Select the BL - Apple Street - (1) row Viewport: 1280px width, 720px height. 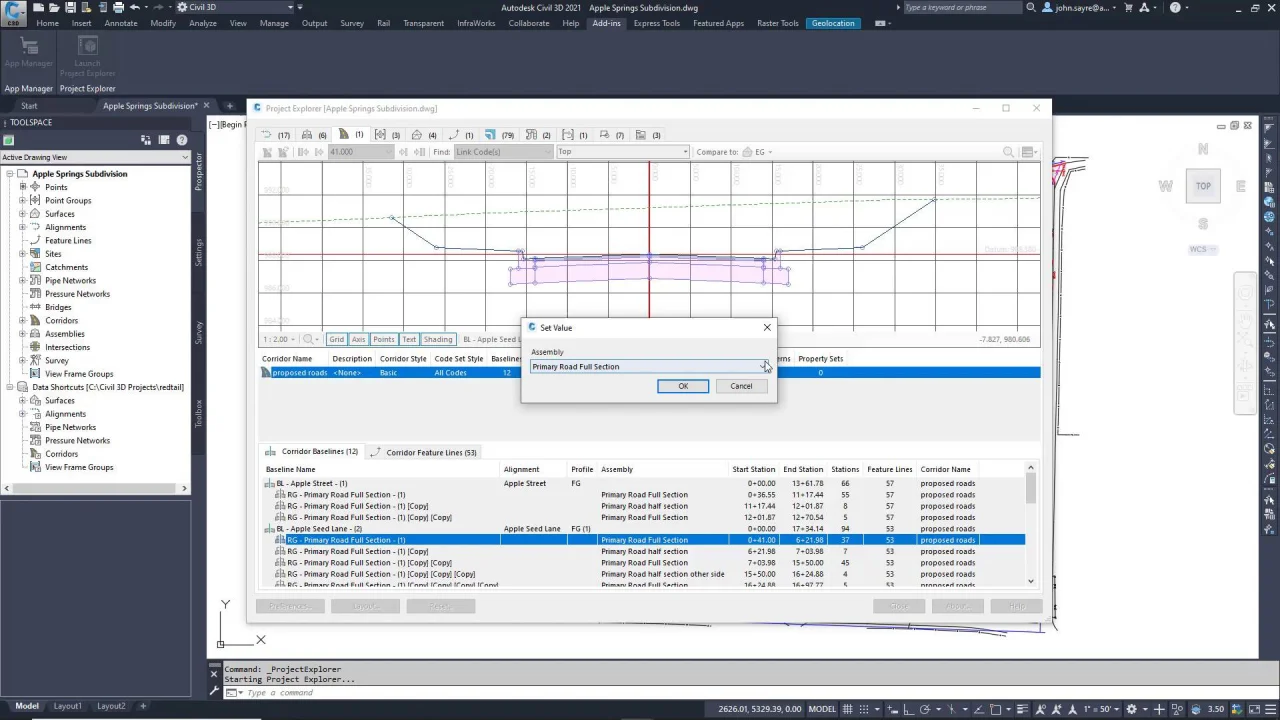pos(646,483)
